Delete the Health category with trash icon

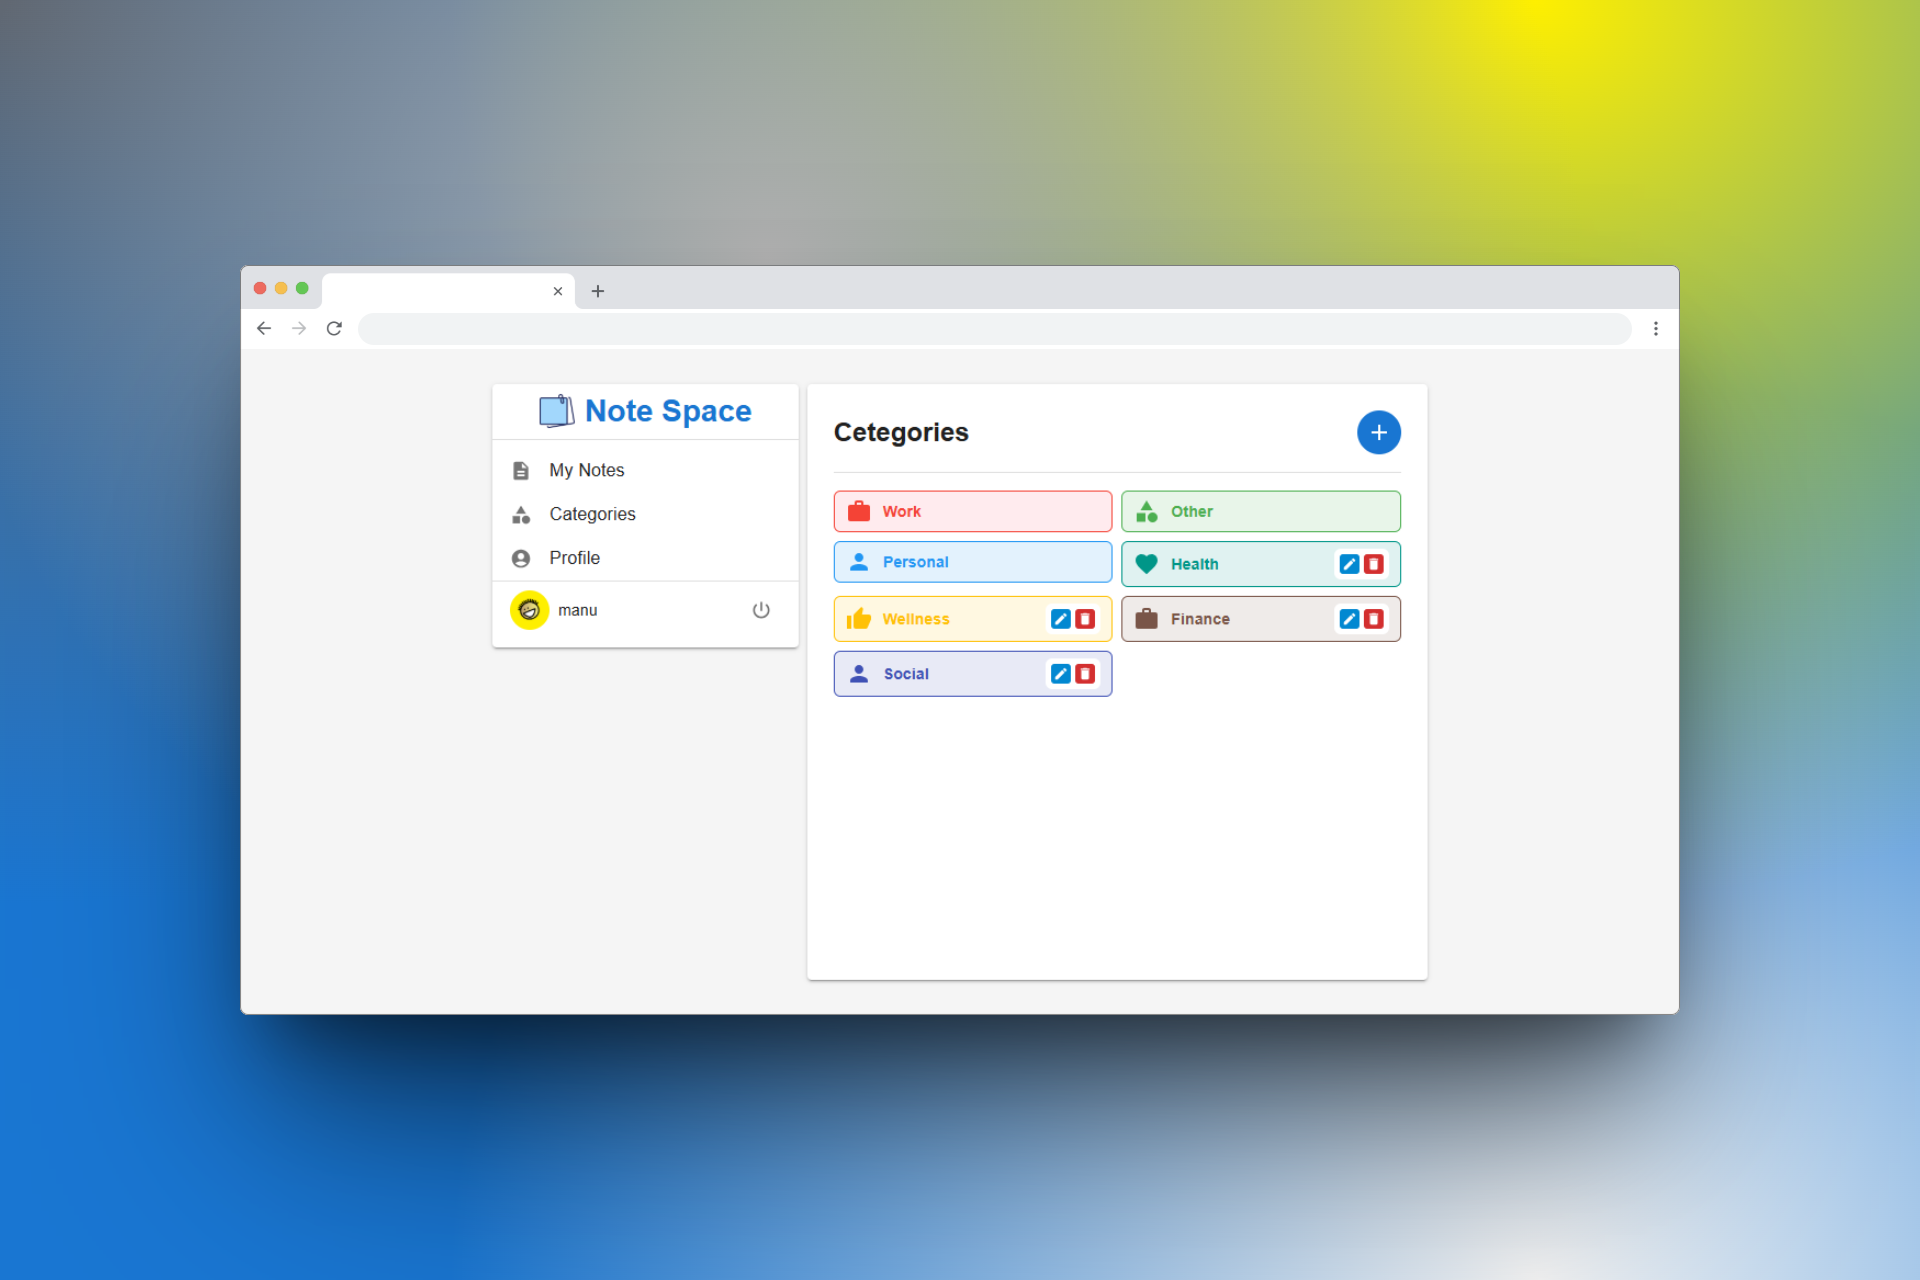click(x=1374, y=564)
